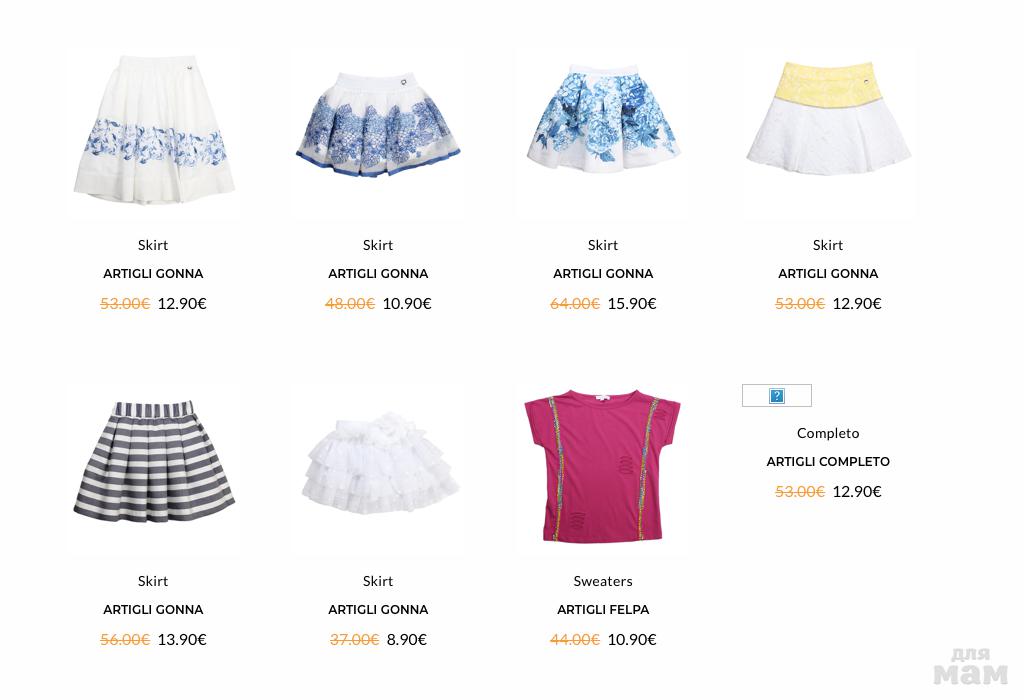The height and width of the screenshot is (700, 1024).
Task: View the yellow waistband white skirt image
Action: click(x=828, y=118)
